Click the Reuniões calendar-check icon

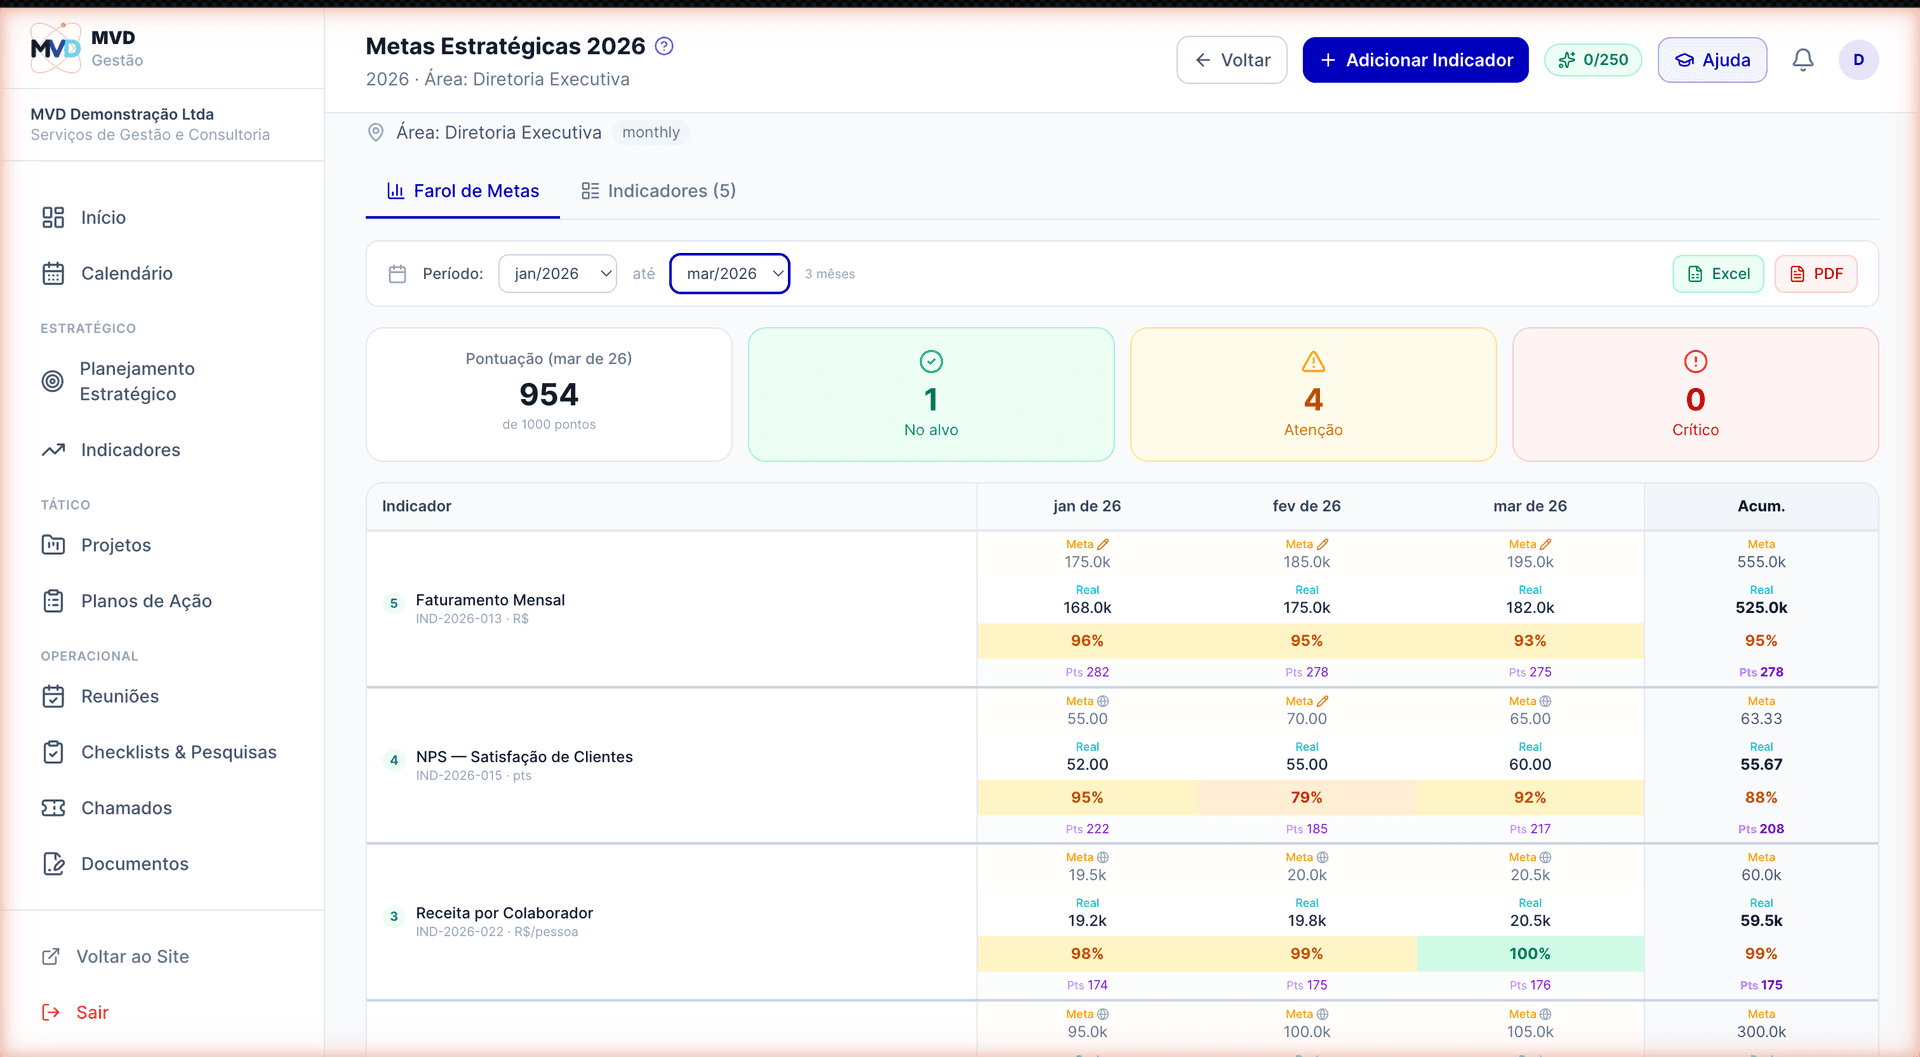coord(53,696)
